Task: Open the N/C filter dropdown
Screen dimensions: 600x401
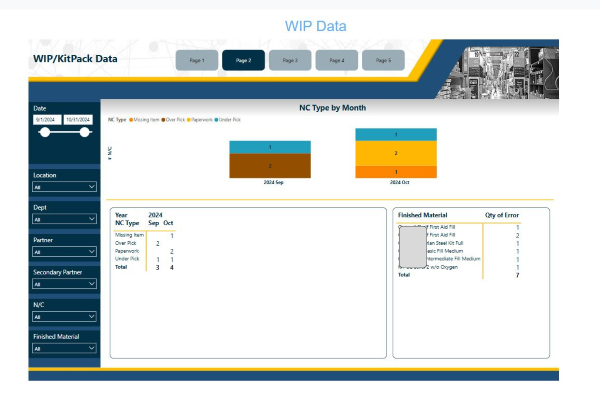Action: (64, 316)
